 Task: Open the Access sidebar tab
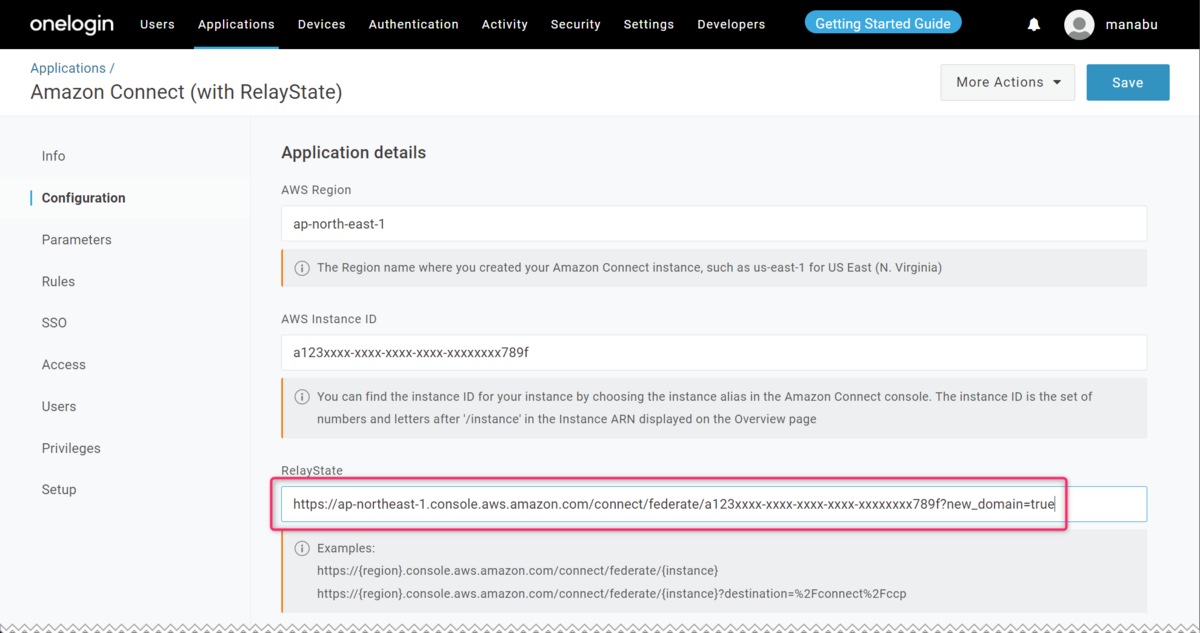point(64,365)
